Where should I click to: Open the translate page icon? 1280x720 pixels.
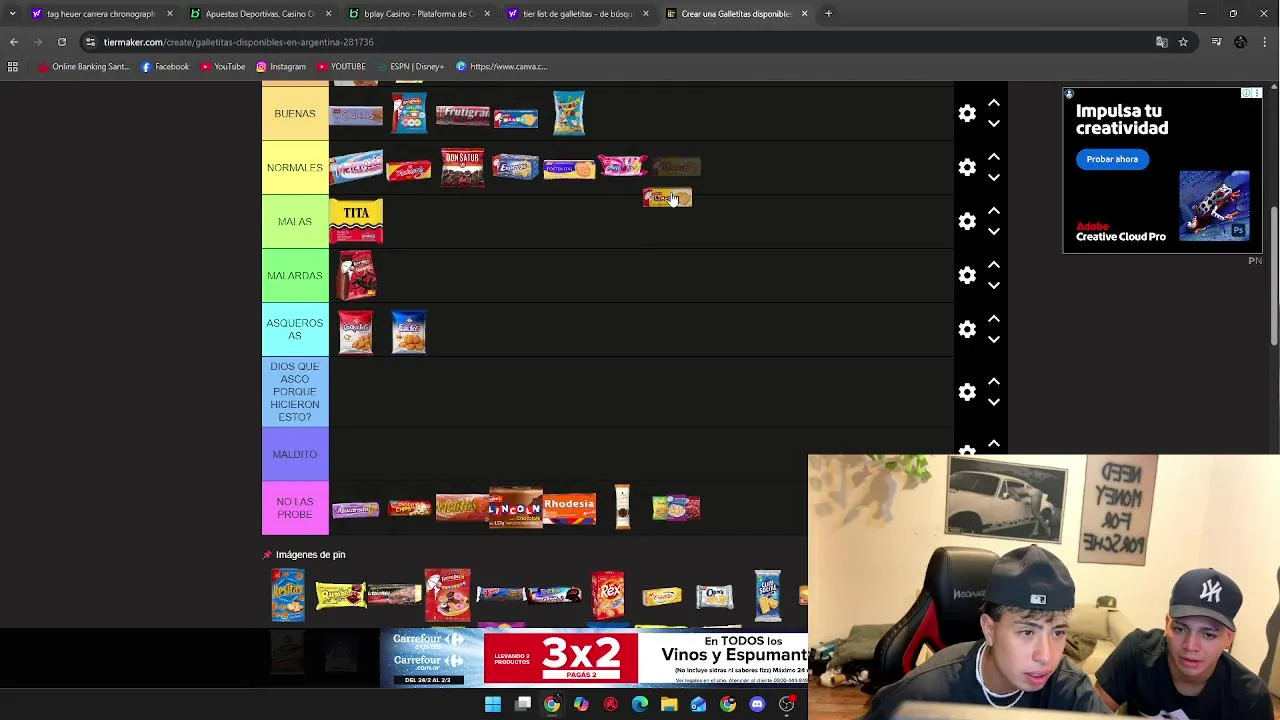click(x=1162, y=42)
